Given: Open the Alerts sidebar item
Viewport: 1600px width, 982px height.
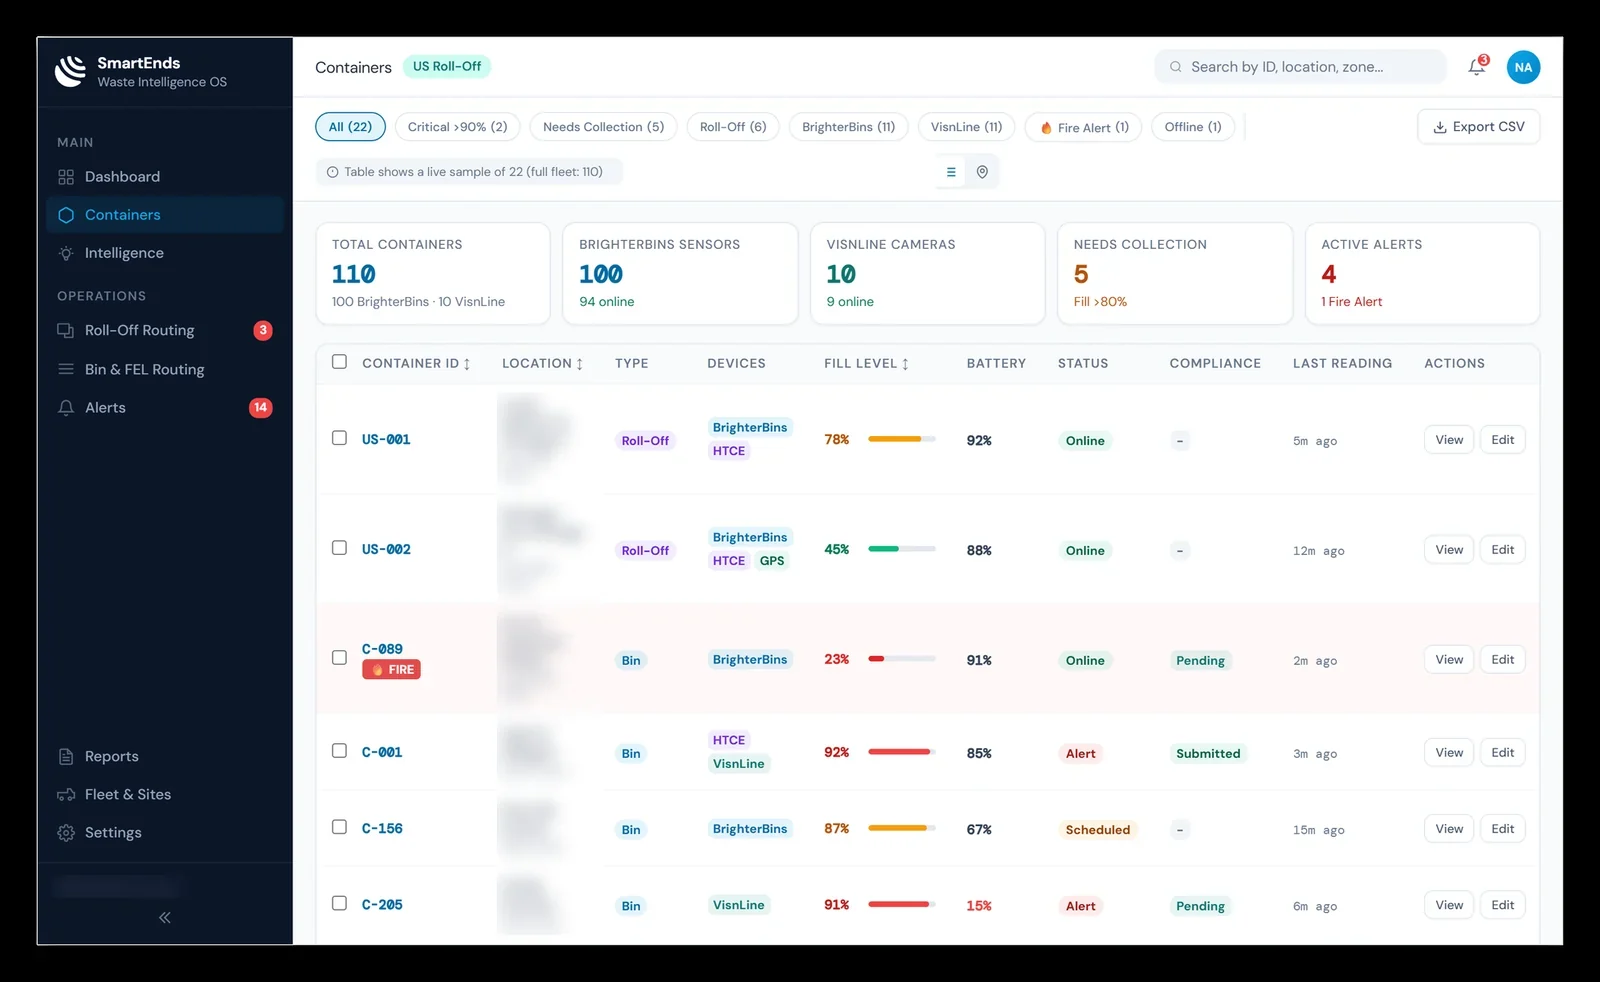Looking at the screenshot, I should pos(165,407).
